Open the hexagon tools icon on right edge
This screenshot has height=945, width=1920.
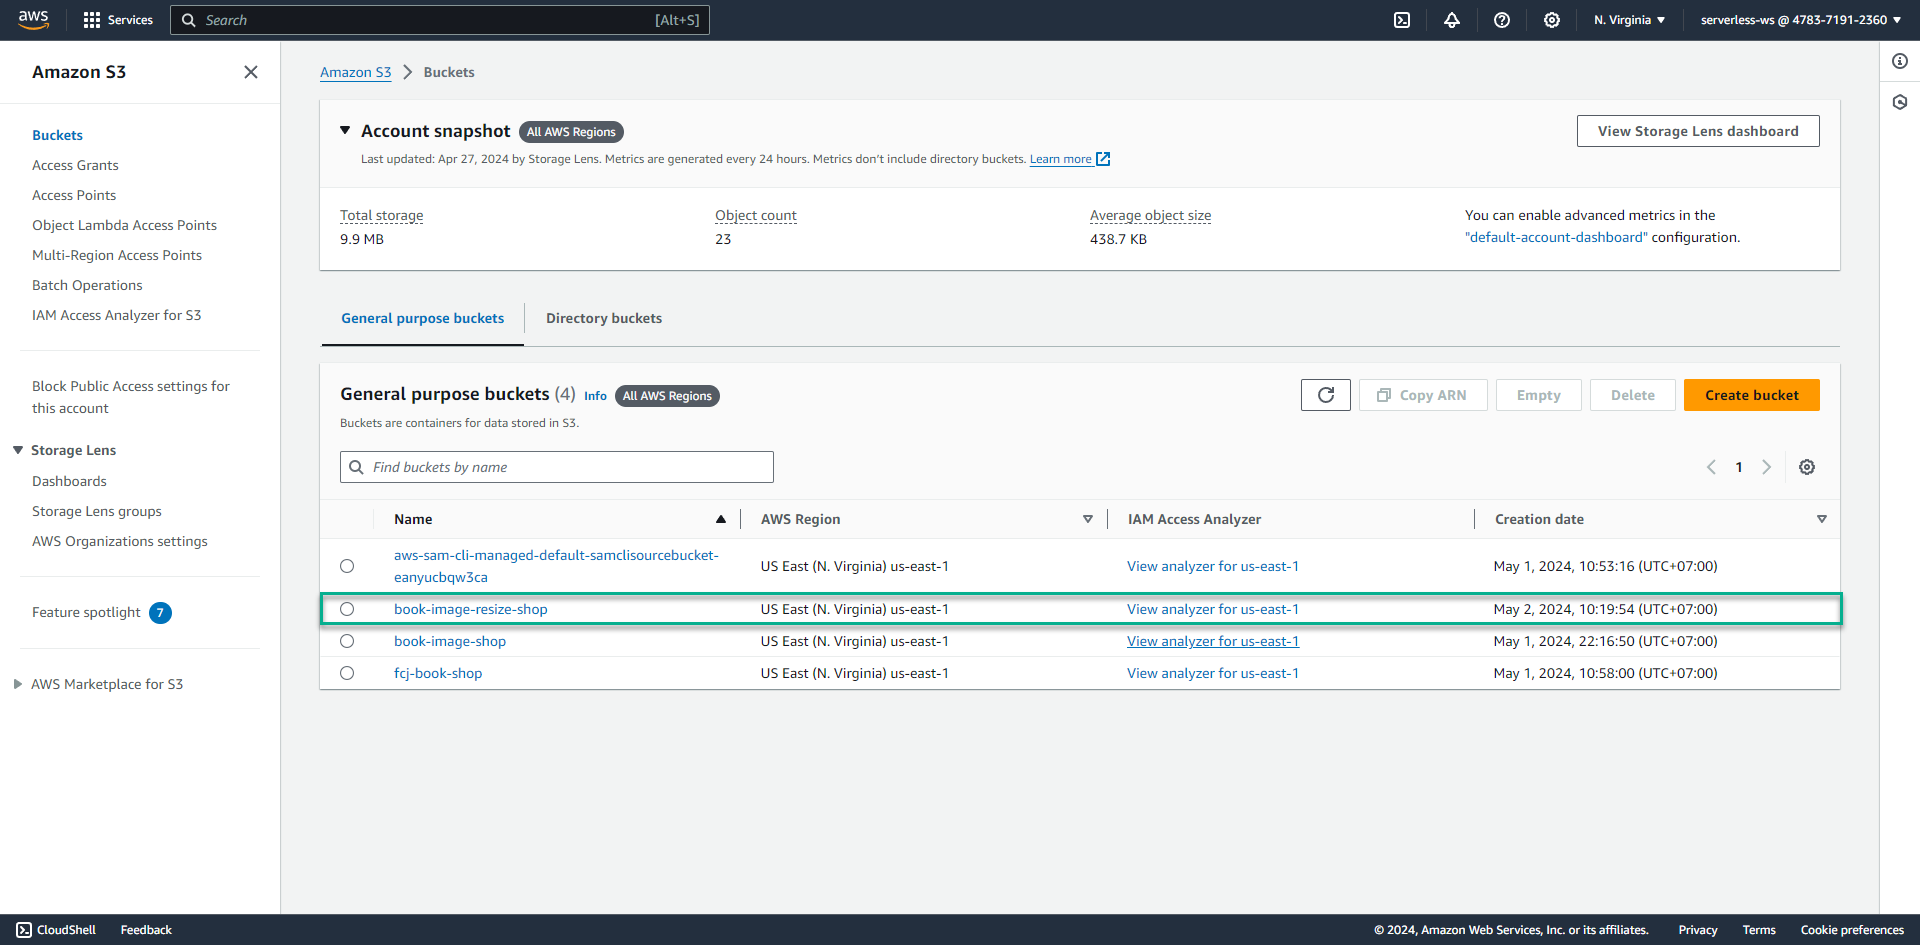1900,102
